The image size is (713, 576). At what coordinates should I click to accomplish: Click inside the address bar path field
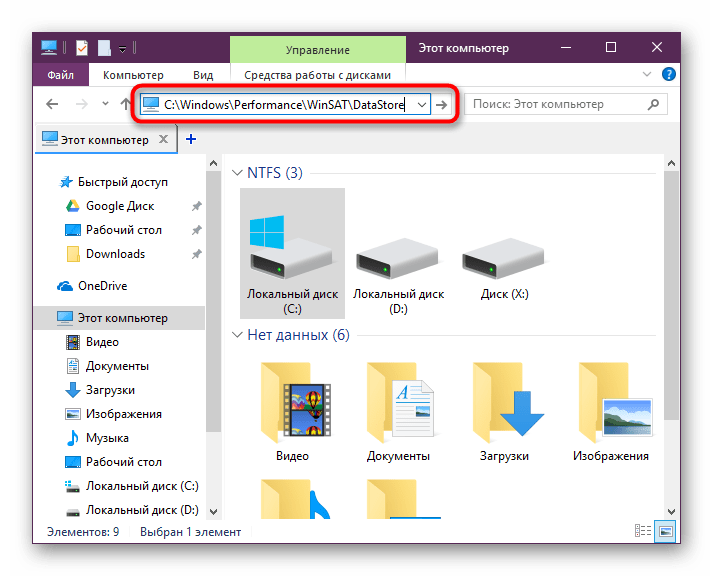(284, 105)
